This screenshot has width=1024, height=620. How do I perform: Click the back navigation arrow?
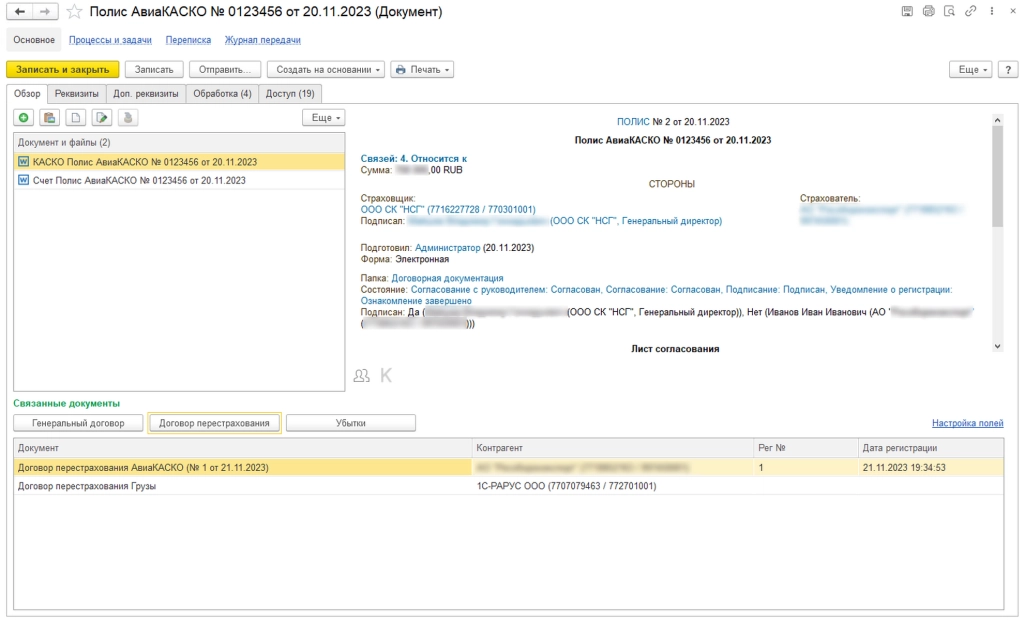pos(20,11)
